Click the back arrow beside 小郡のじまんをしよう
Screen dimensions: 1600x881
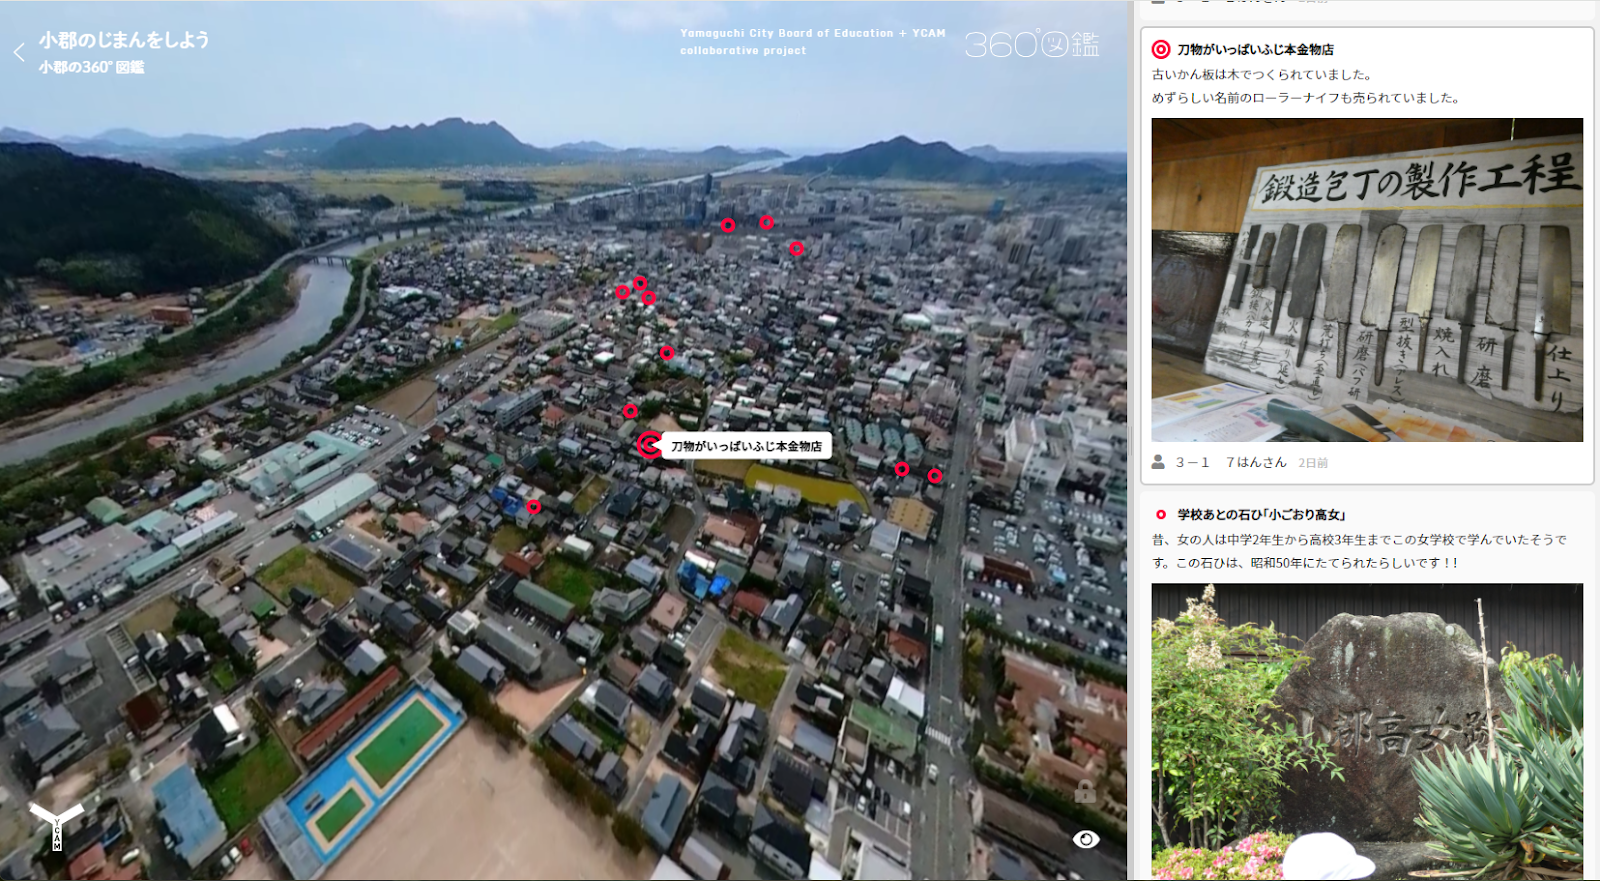pyautogui.click(x=19, y=52)
